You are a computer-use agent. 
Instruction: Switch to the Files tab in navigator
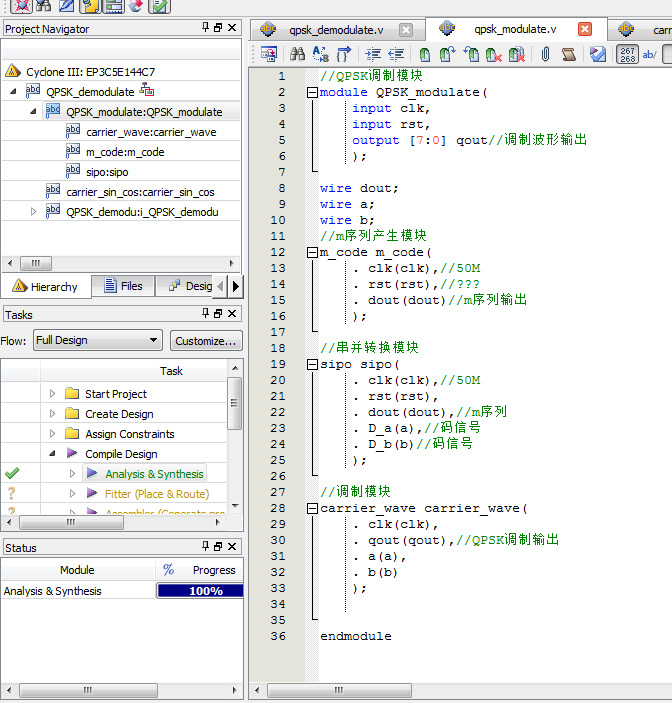[x=122, y=286]
